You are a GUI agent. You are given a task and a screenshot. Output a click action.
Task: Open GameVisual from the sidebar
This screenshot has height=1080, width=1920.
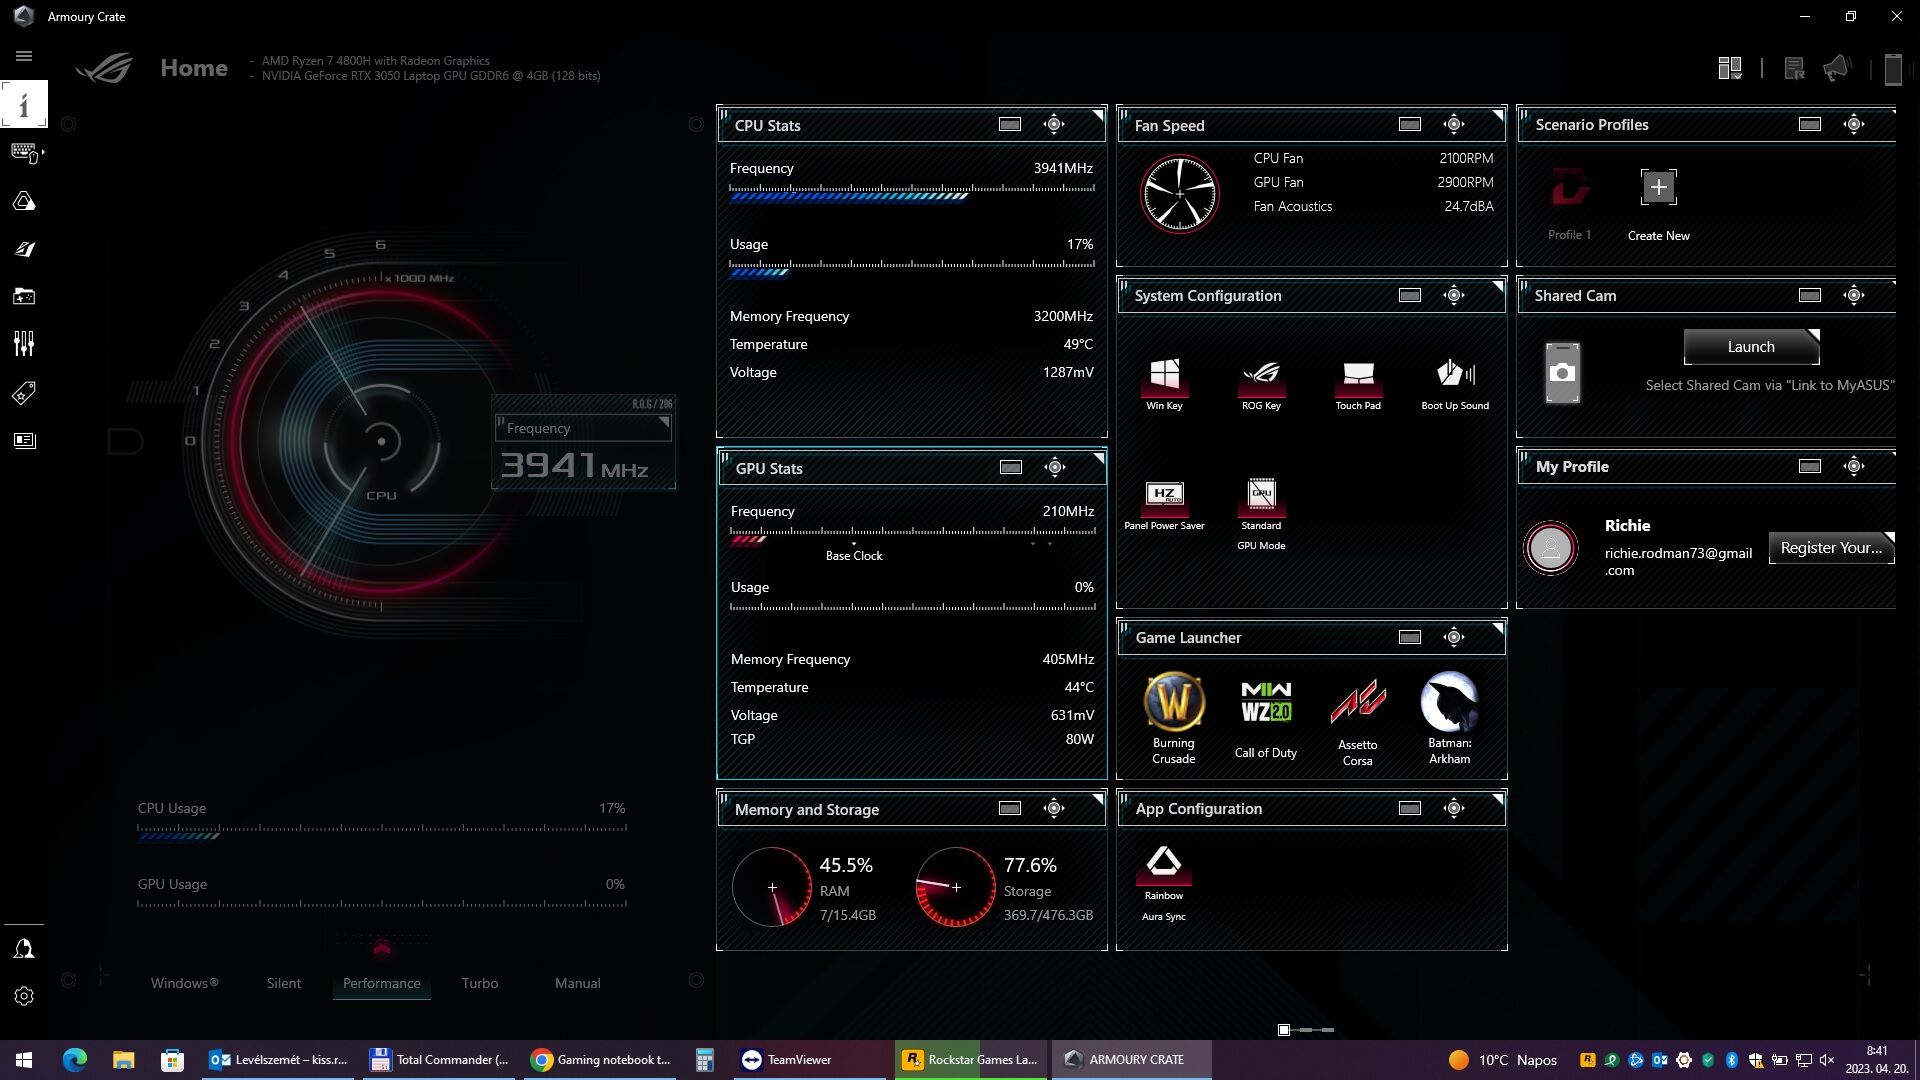(24, 249)
